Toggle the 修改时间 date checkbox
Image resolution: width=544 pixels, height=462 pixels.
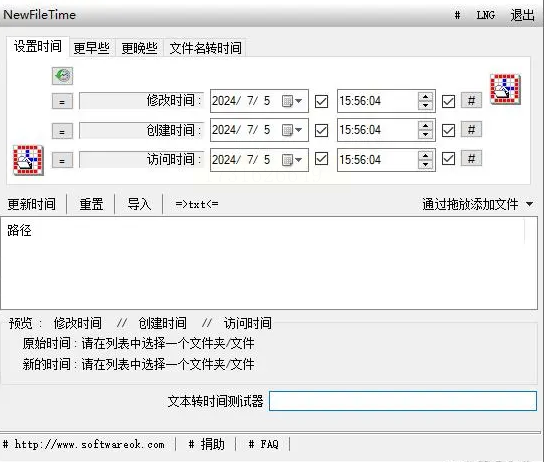(321, 101)
